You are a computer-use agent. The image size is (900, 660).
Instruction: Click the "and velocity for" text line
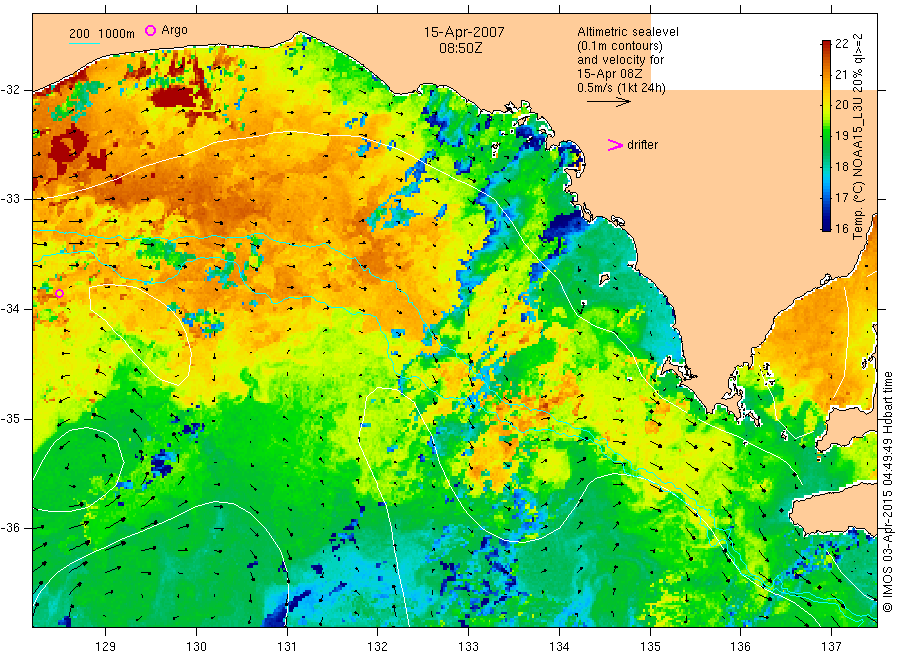(x=620, y=60)
